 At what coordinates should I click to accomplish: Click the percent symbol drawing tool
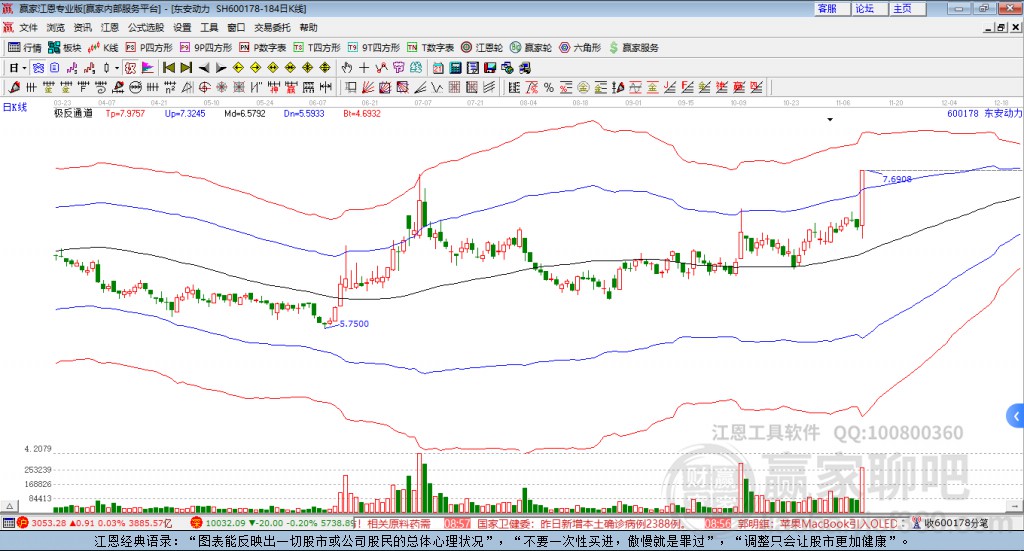550,88
